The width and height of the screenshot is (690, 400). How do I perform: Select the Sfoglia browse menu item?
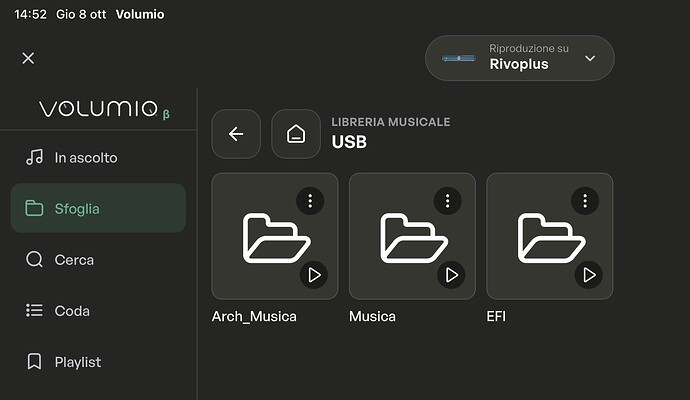[x=98, y=208]
